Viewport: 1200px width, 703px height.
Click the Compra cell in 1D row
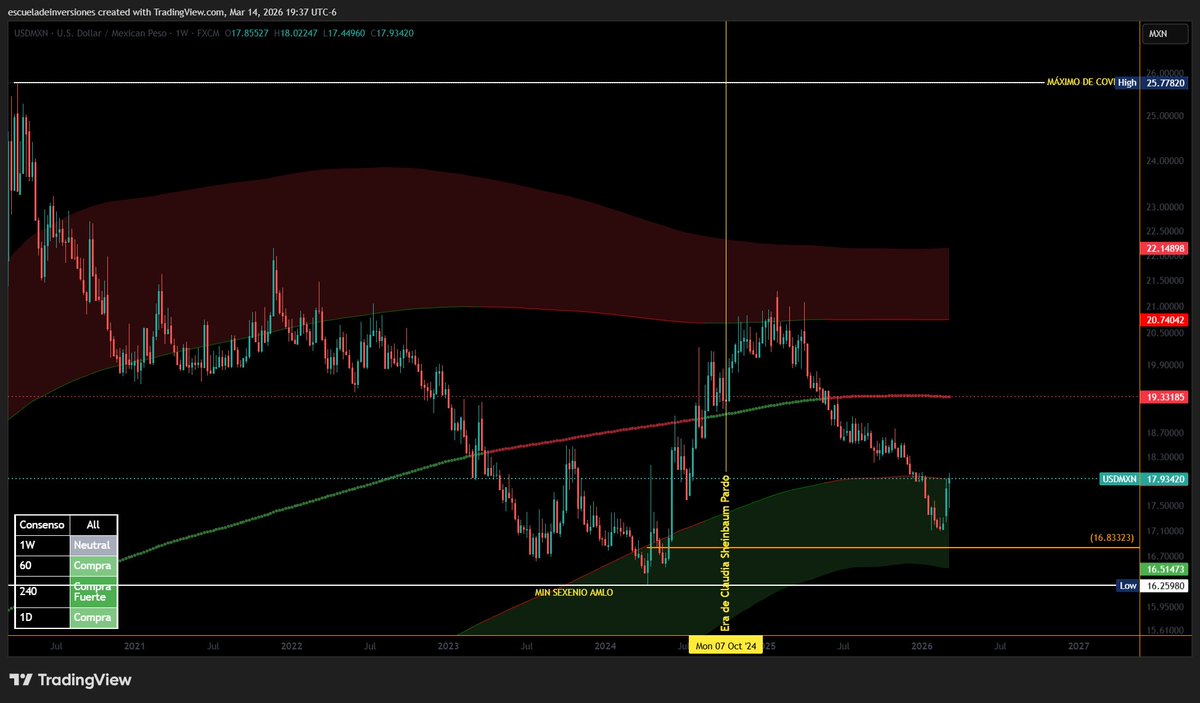tap(94, 617)
